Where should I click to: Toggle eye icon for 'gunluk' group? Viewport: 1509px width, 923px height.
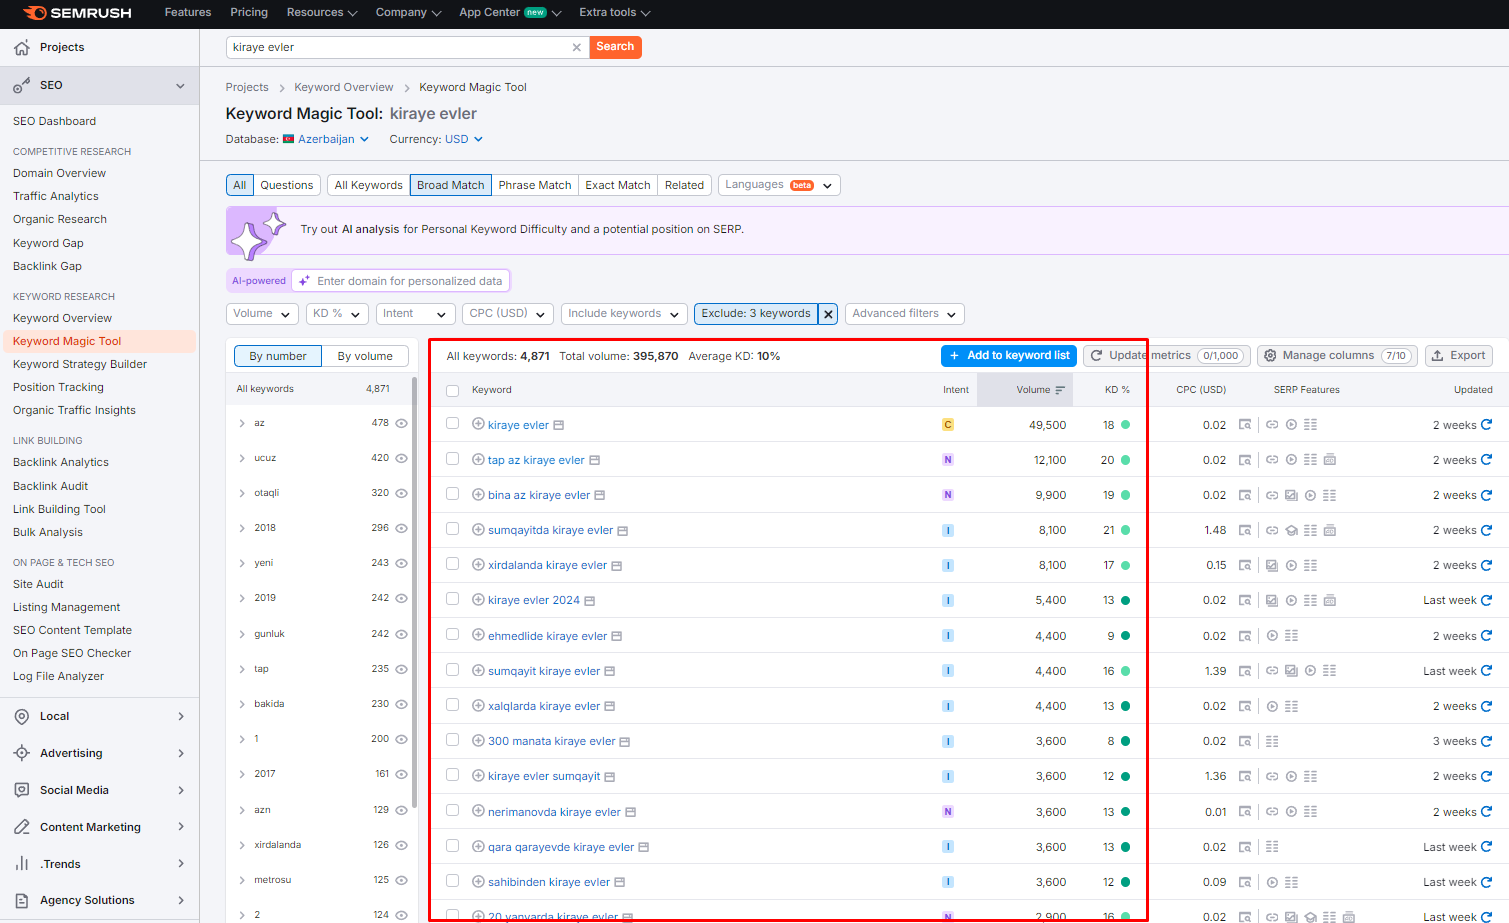pyautogui.click(x=401, y=634)
